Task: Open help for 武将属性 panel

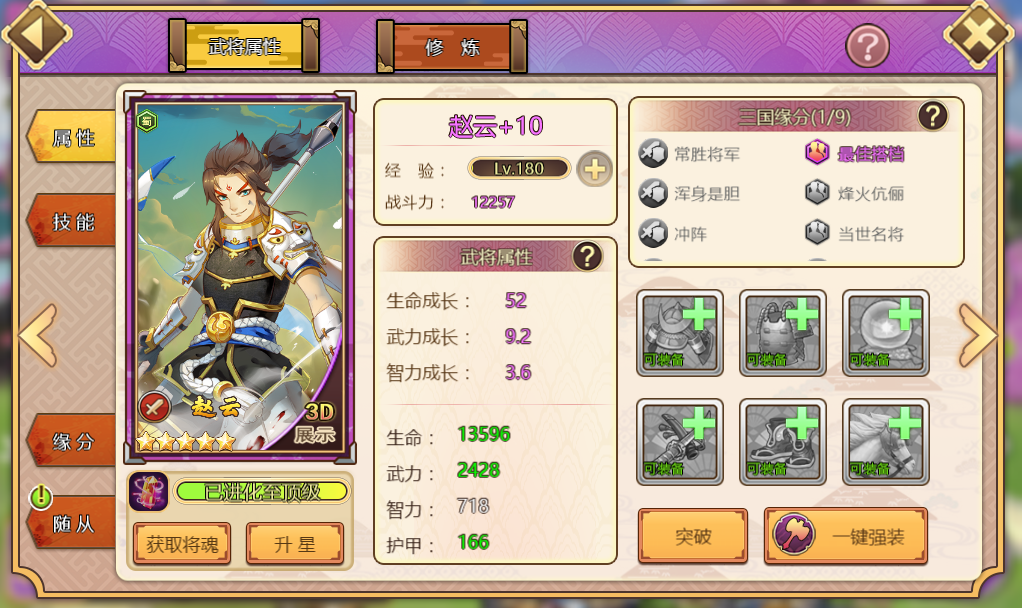Action: coord(587,256)
